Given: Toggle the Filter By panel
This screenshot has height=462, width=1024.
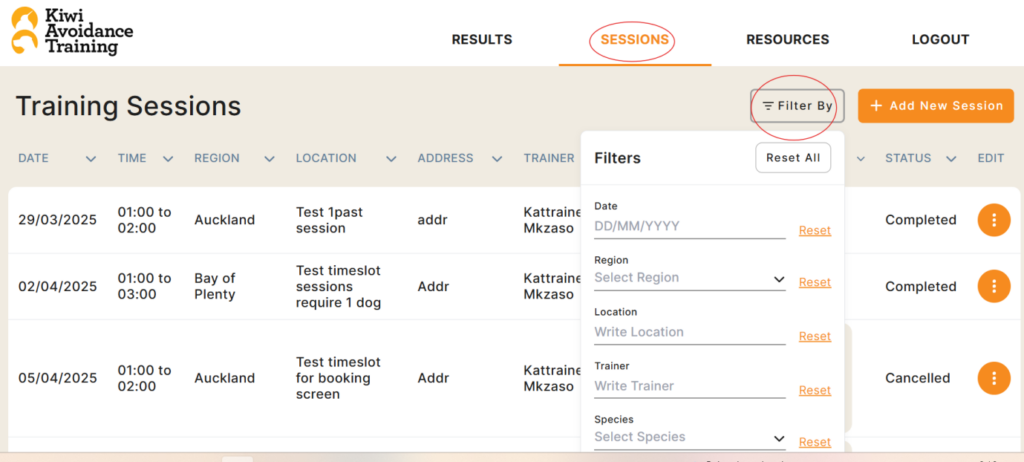Looking at the screenshot, I should click(x=797, y=106).
